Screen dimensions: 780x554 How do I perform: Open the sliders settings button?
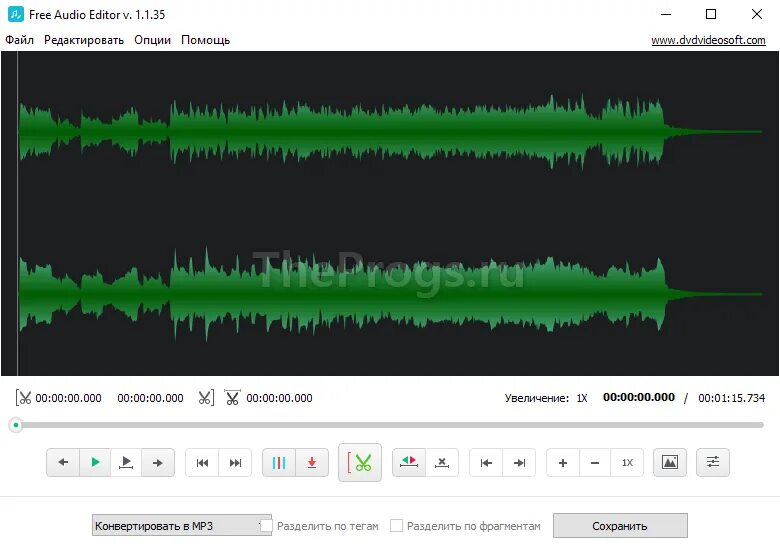click(x=712, y=462)
